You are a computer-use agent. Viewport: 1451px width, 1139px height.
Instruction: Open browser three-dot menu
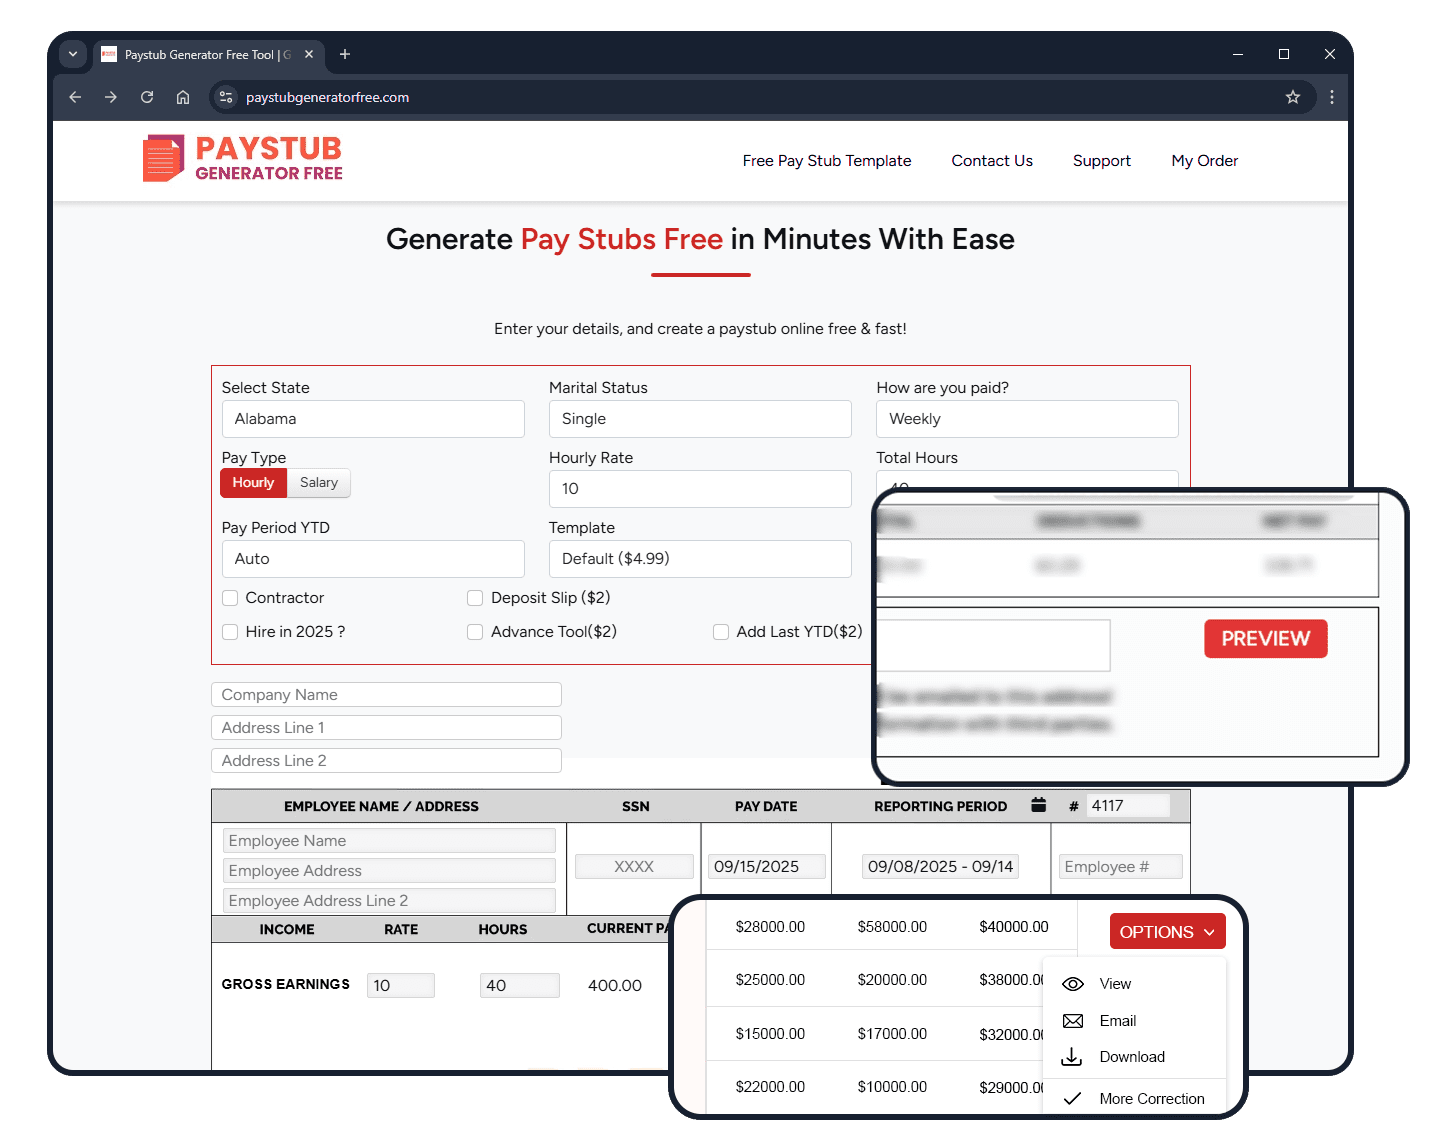click(1332, 97)
